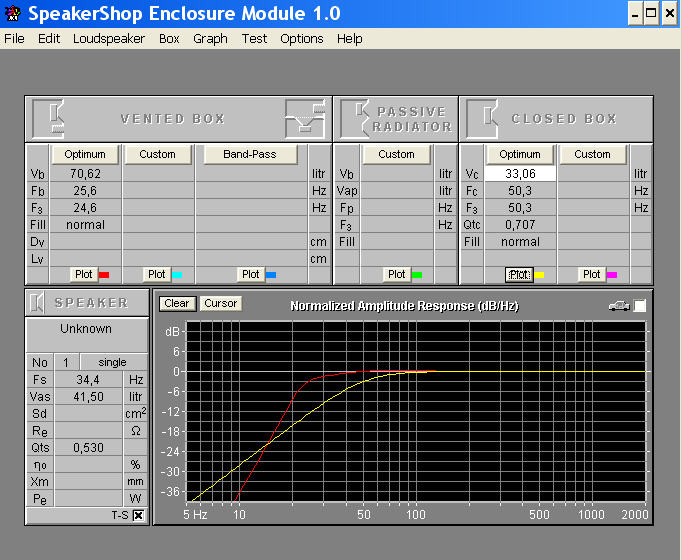
Task: Plot the closed box optimum curve (yellow)
Action: coord(519,274)
